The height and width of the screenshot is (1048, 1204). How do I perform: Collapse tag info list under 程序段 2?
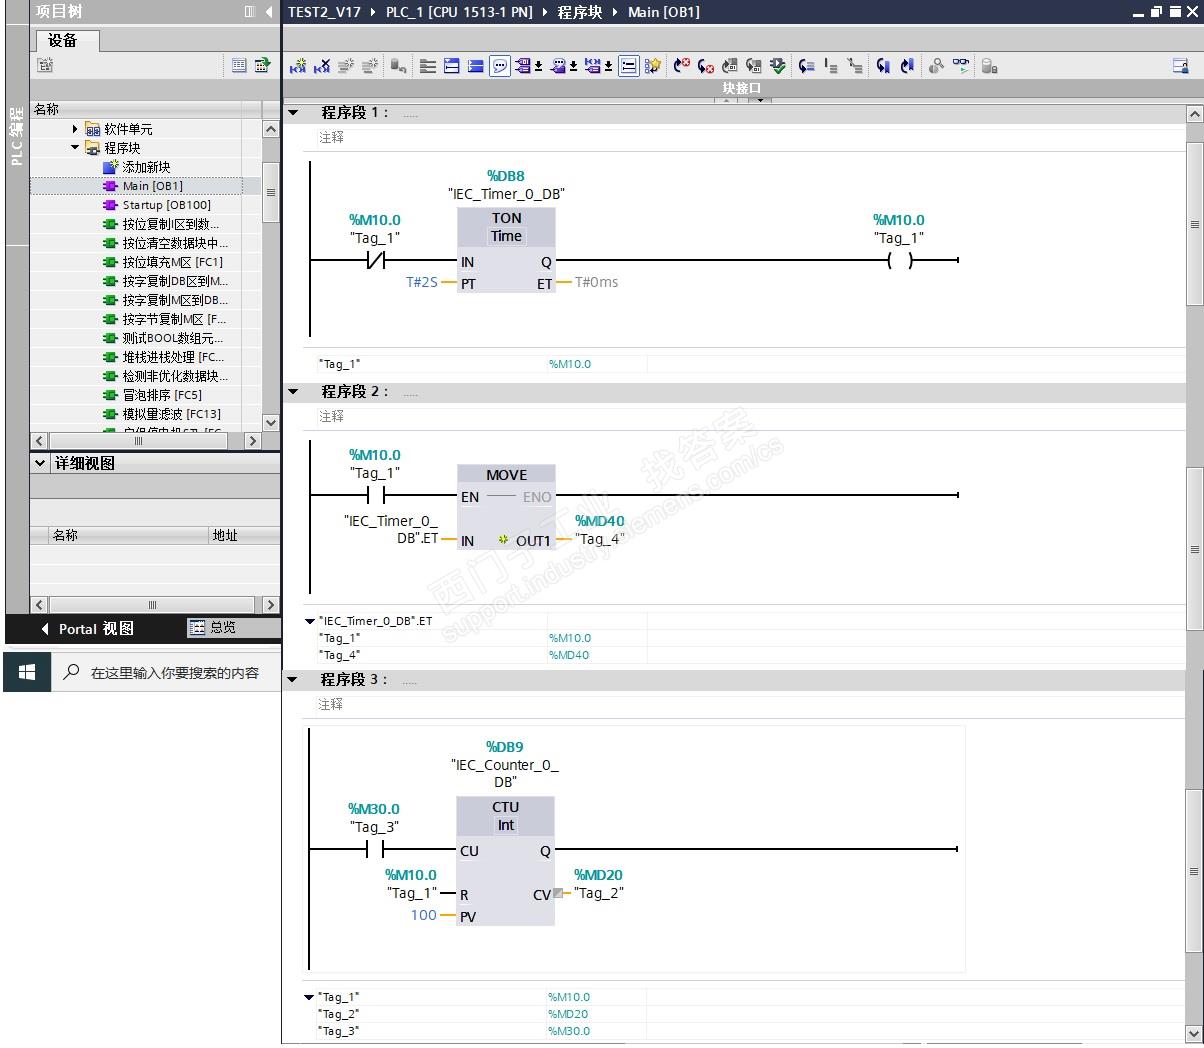coord(310,621)
